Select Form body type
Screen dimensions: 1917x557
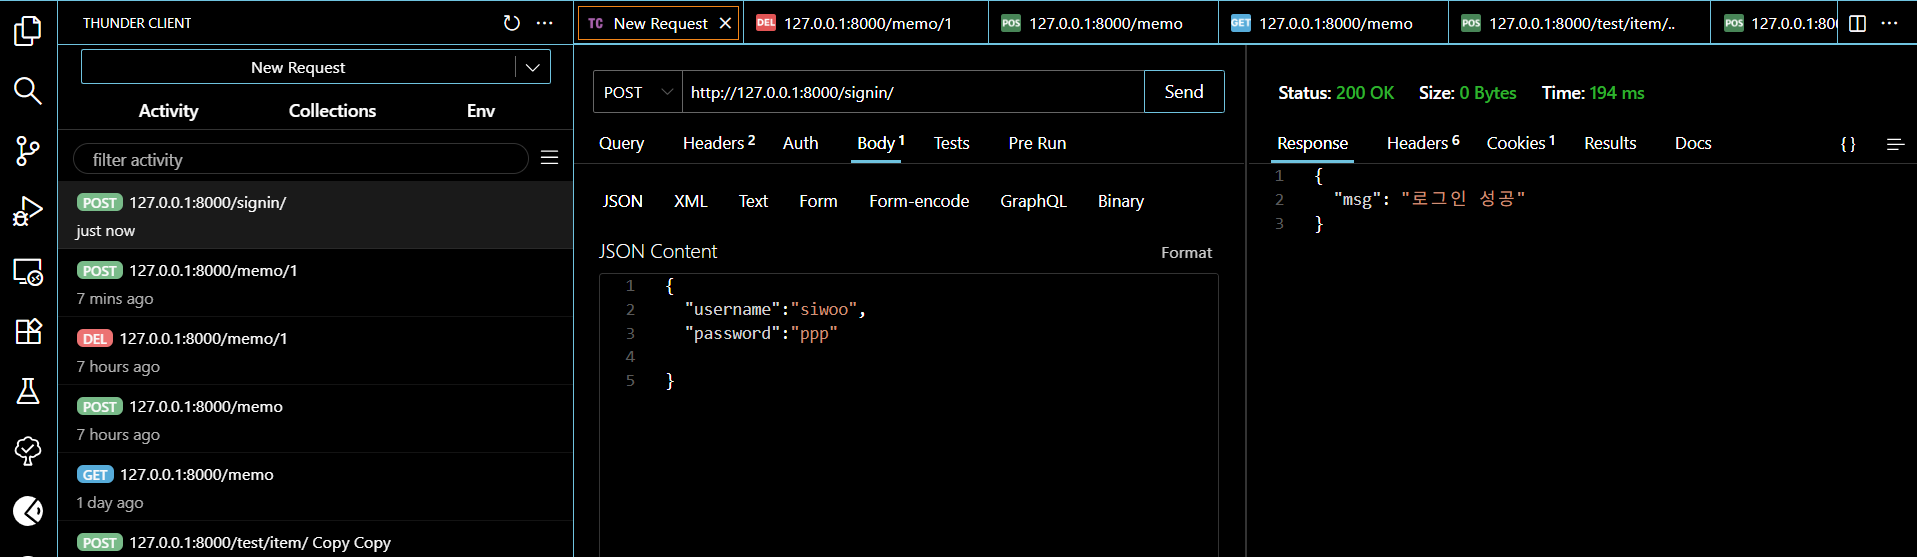click(x=818, y=201)
